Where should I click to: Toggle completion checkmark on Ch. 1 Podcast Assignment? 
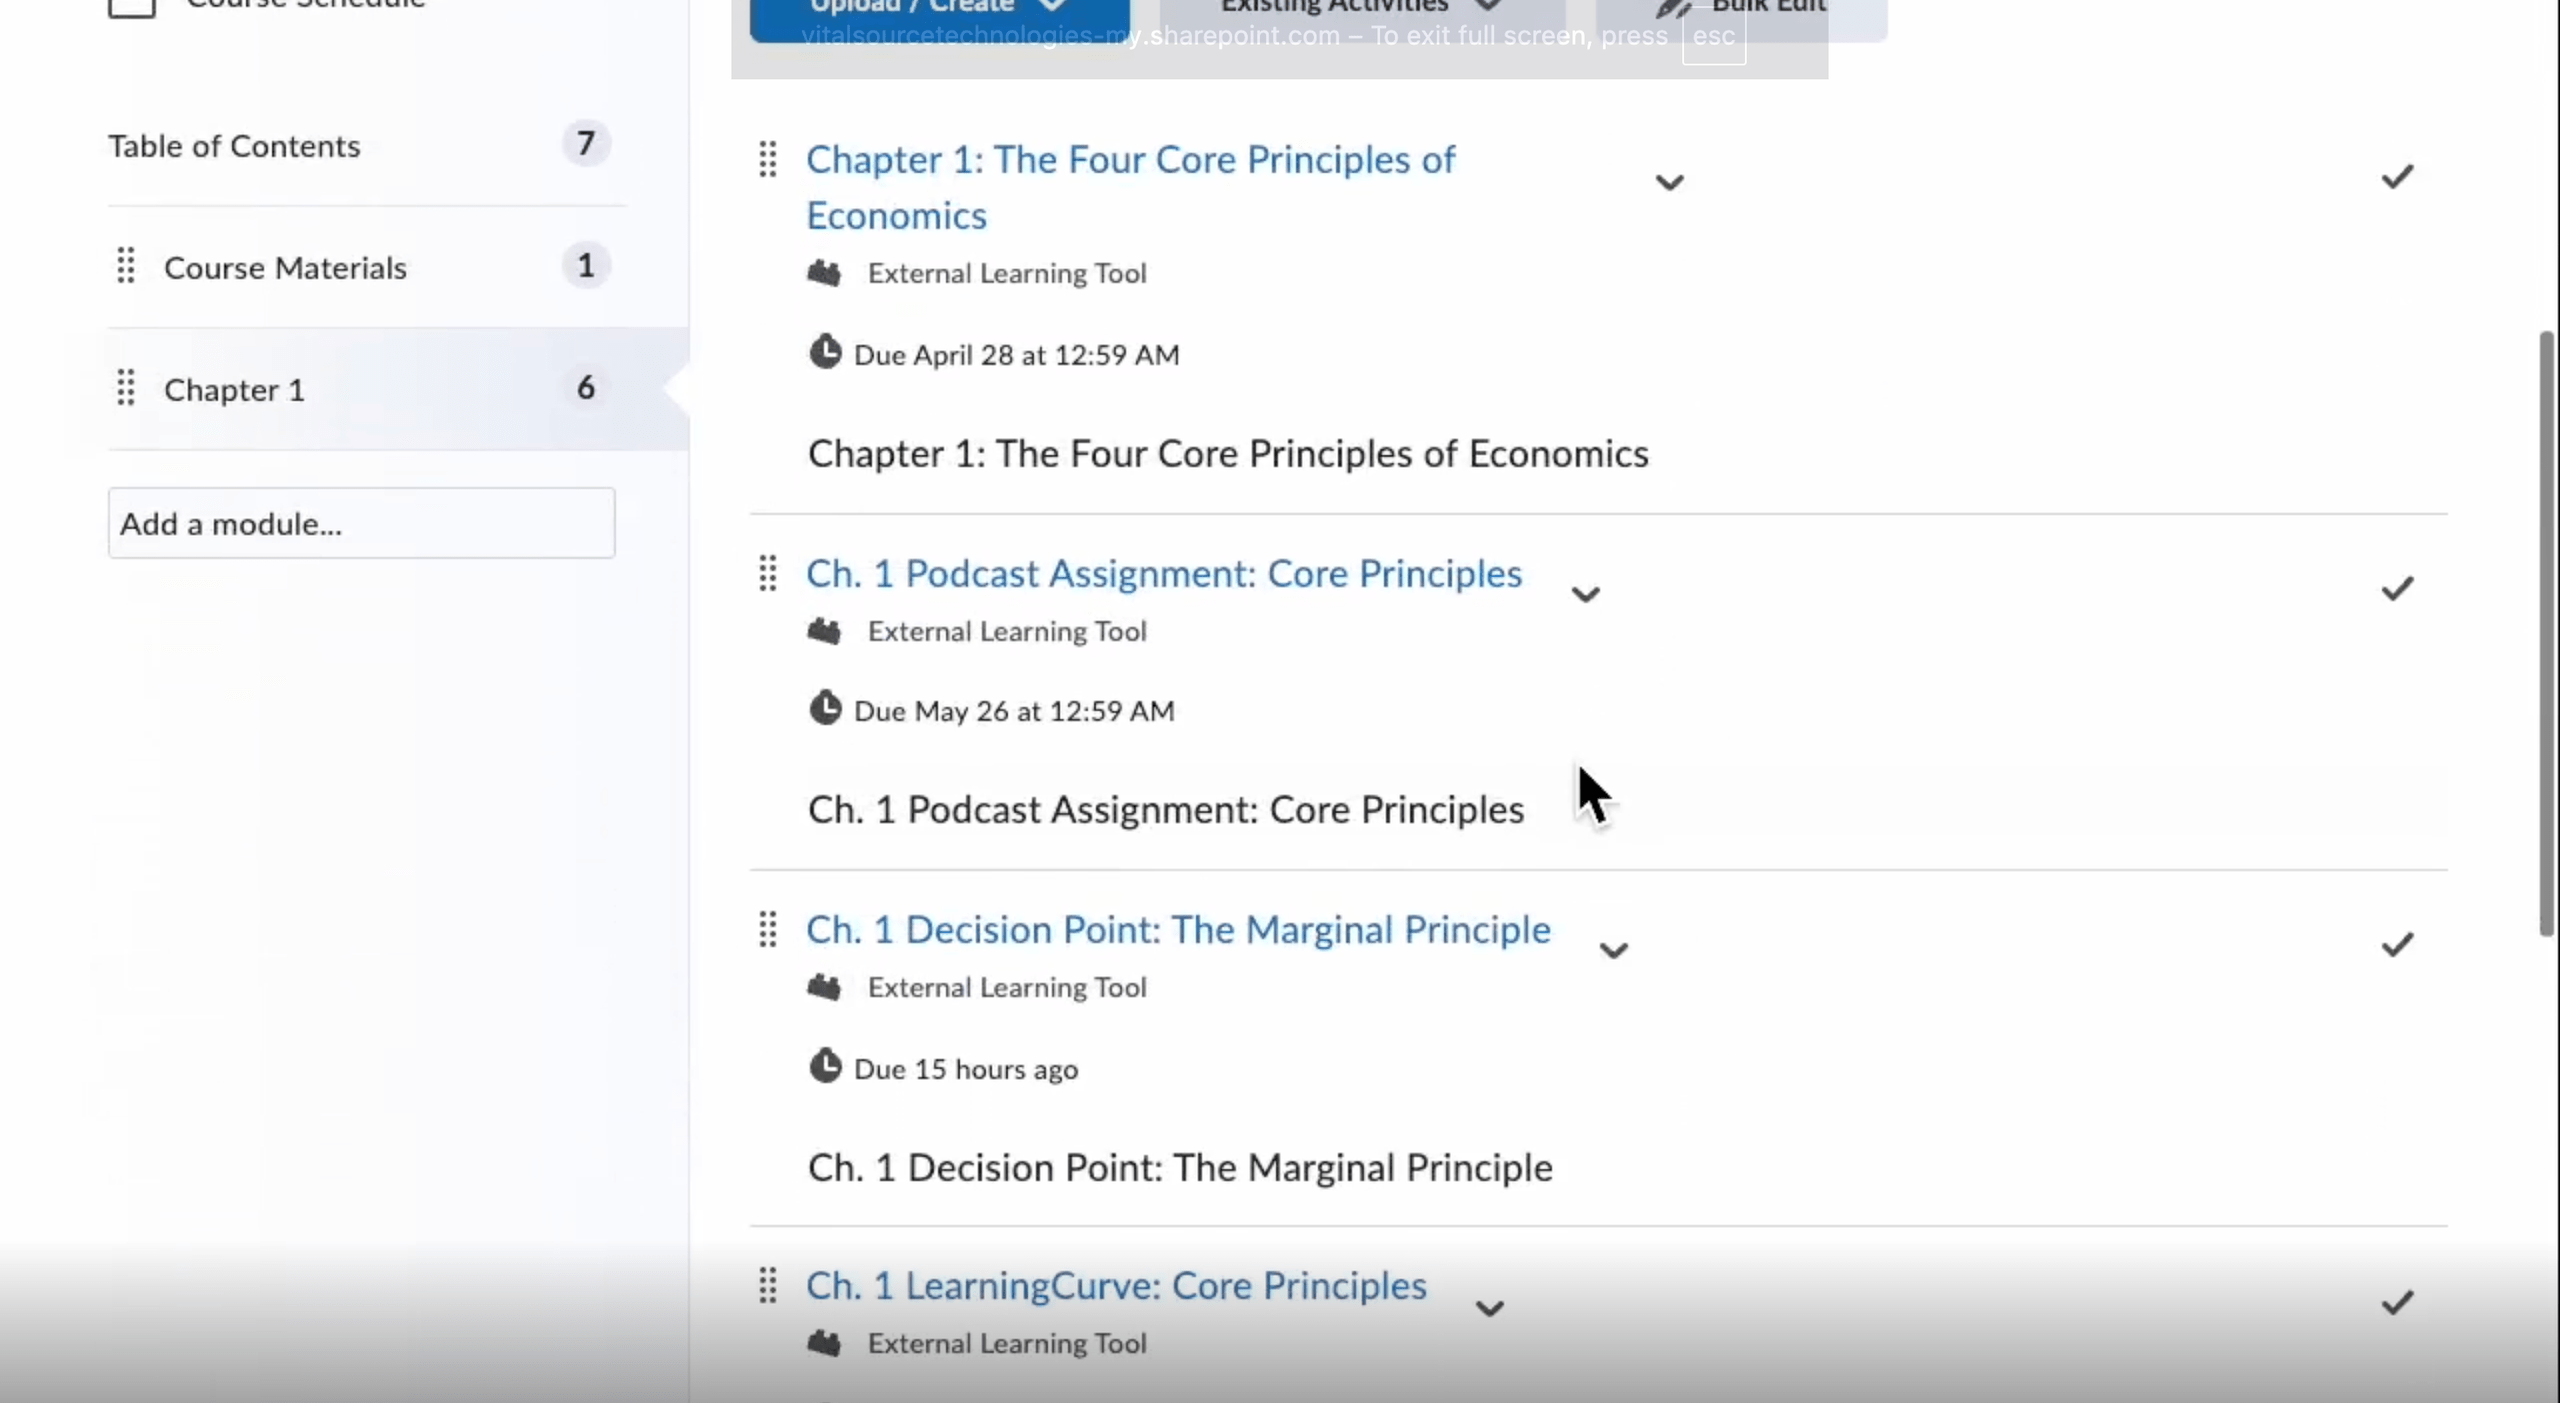[x=2396, y=589]
